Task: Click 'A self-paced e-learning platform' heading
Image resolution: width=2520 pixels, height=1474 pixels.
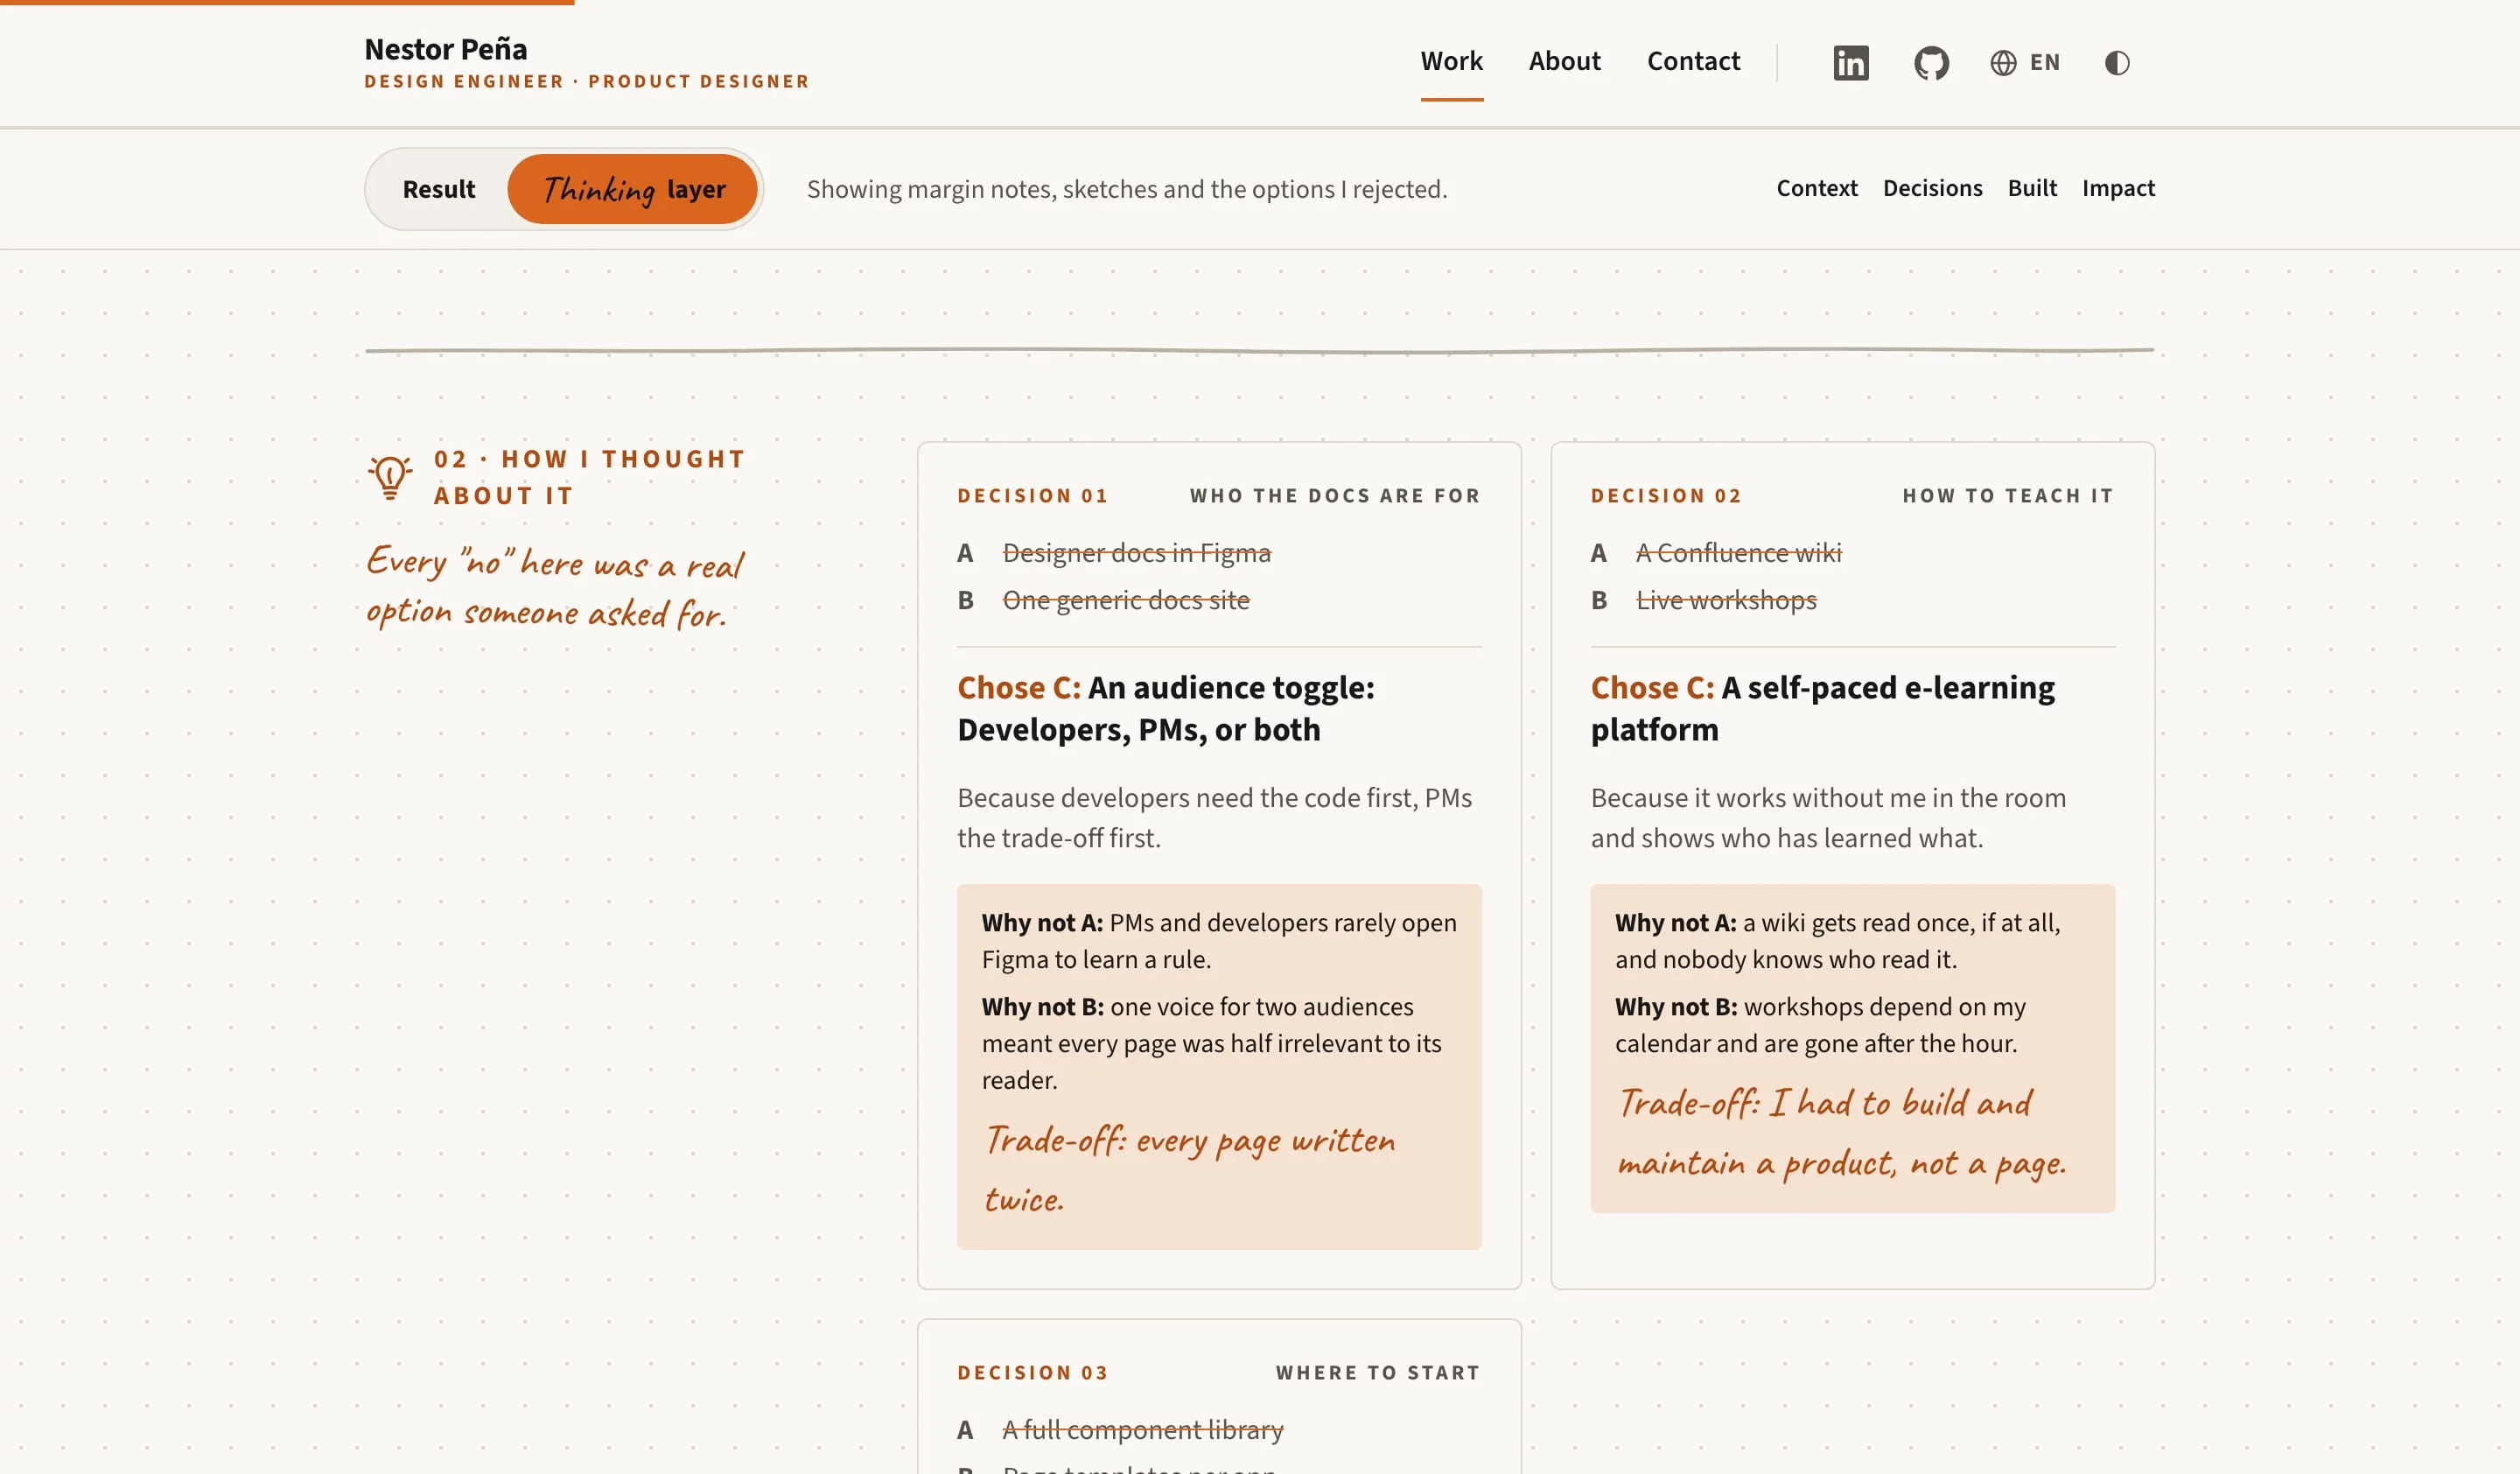Action: [x=1822, y=708]
